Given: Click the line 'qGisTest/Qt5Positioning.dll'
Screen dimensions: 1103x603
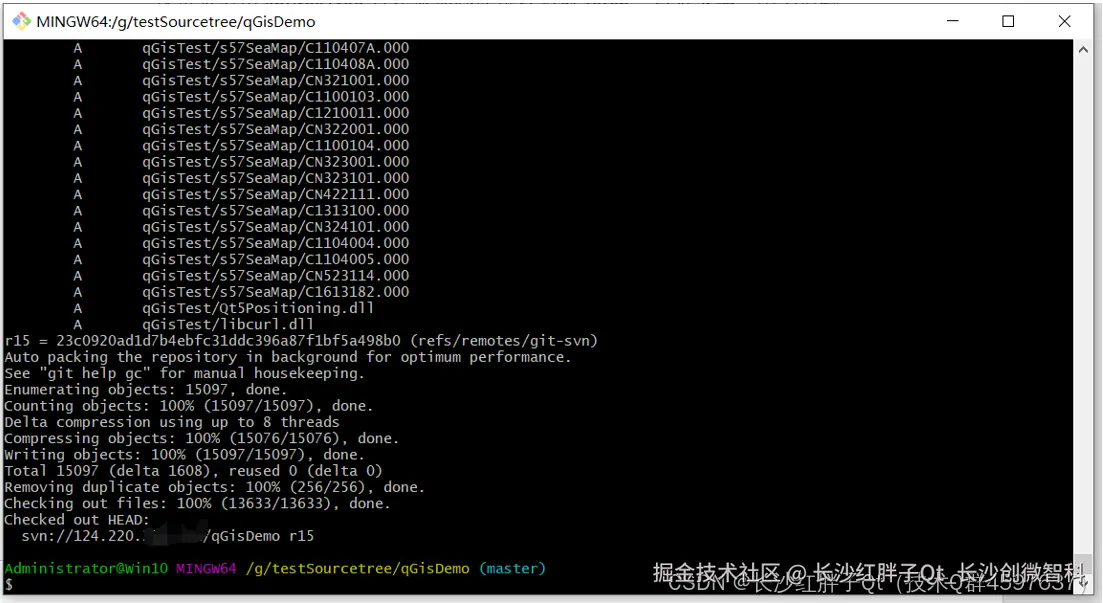Looking at the screenshot, I should pos(258,308).
